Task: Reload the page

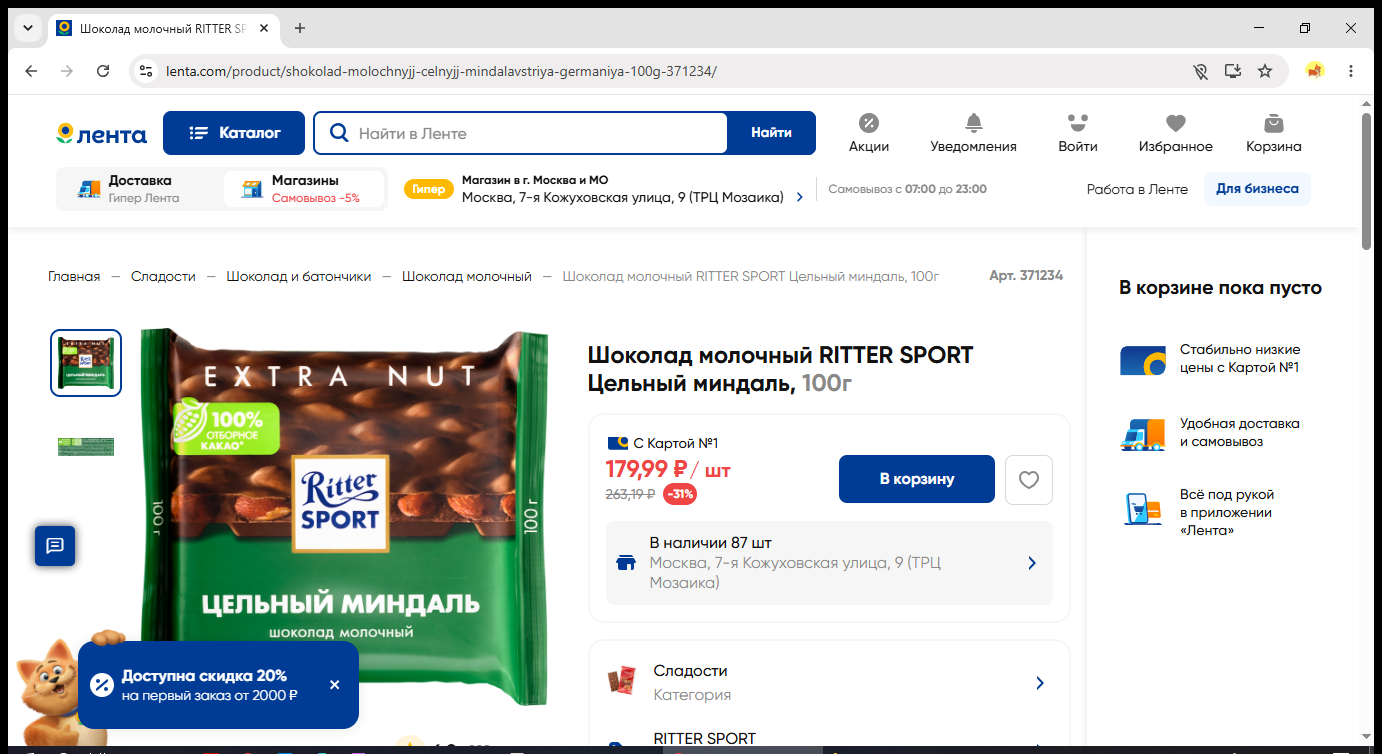Action: 103,71
